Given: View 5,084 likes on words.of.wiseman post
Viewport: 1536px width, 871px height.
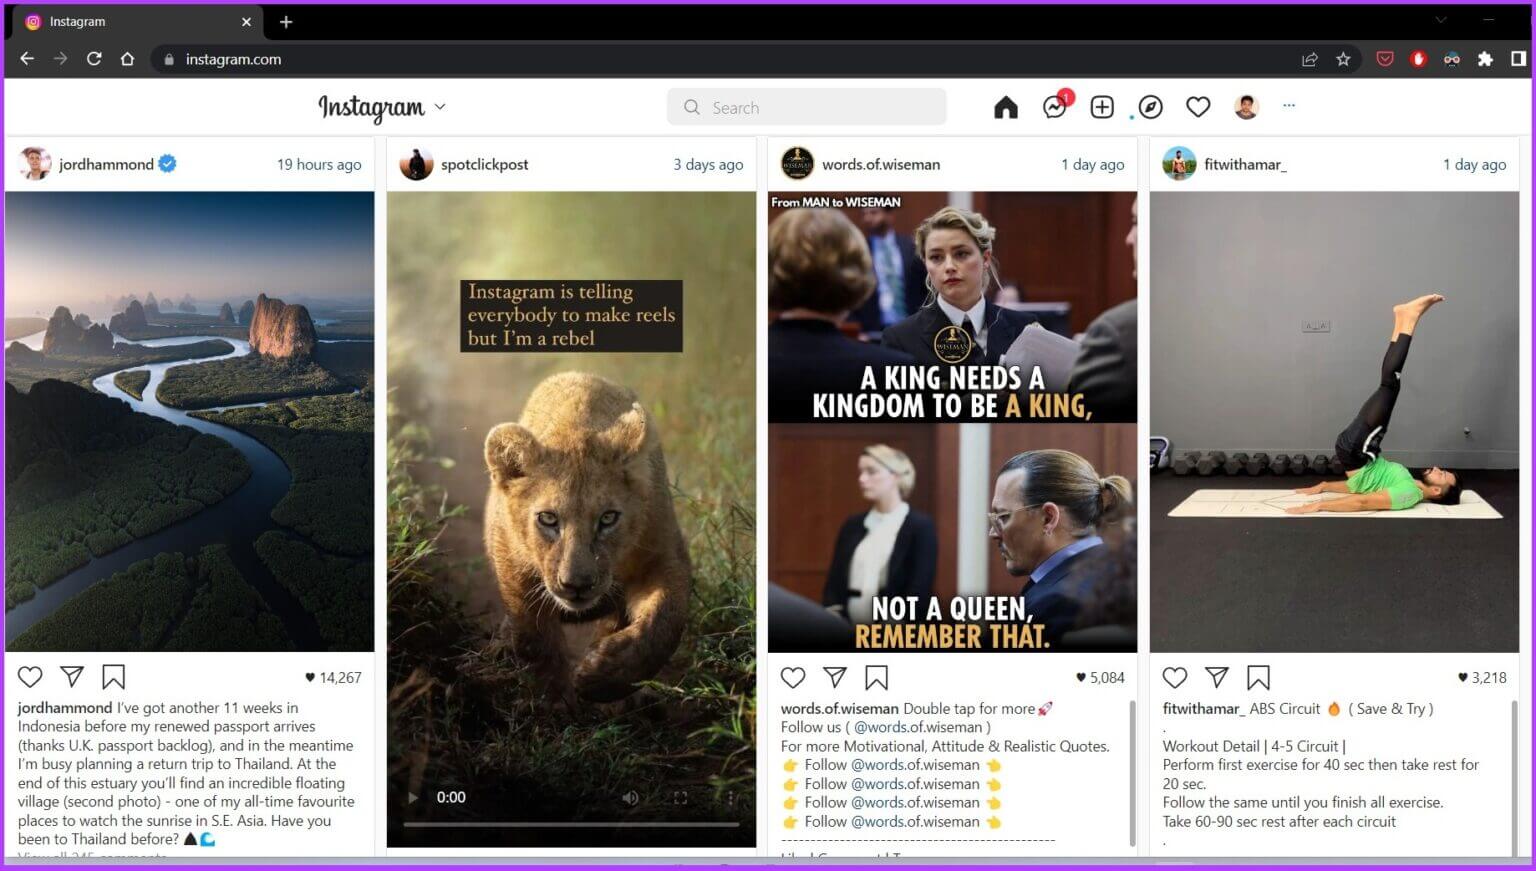Looking at the screenshot, I should point(1100,677).
